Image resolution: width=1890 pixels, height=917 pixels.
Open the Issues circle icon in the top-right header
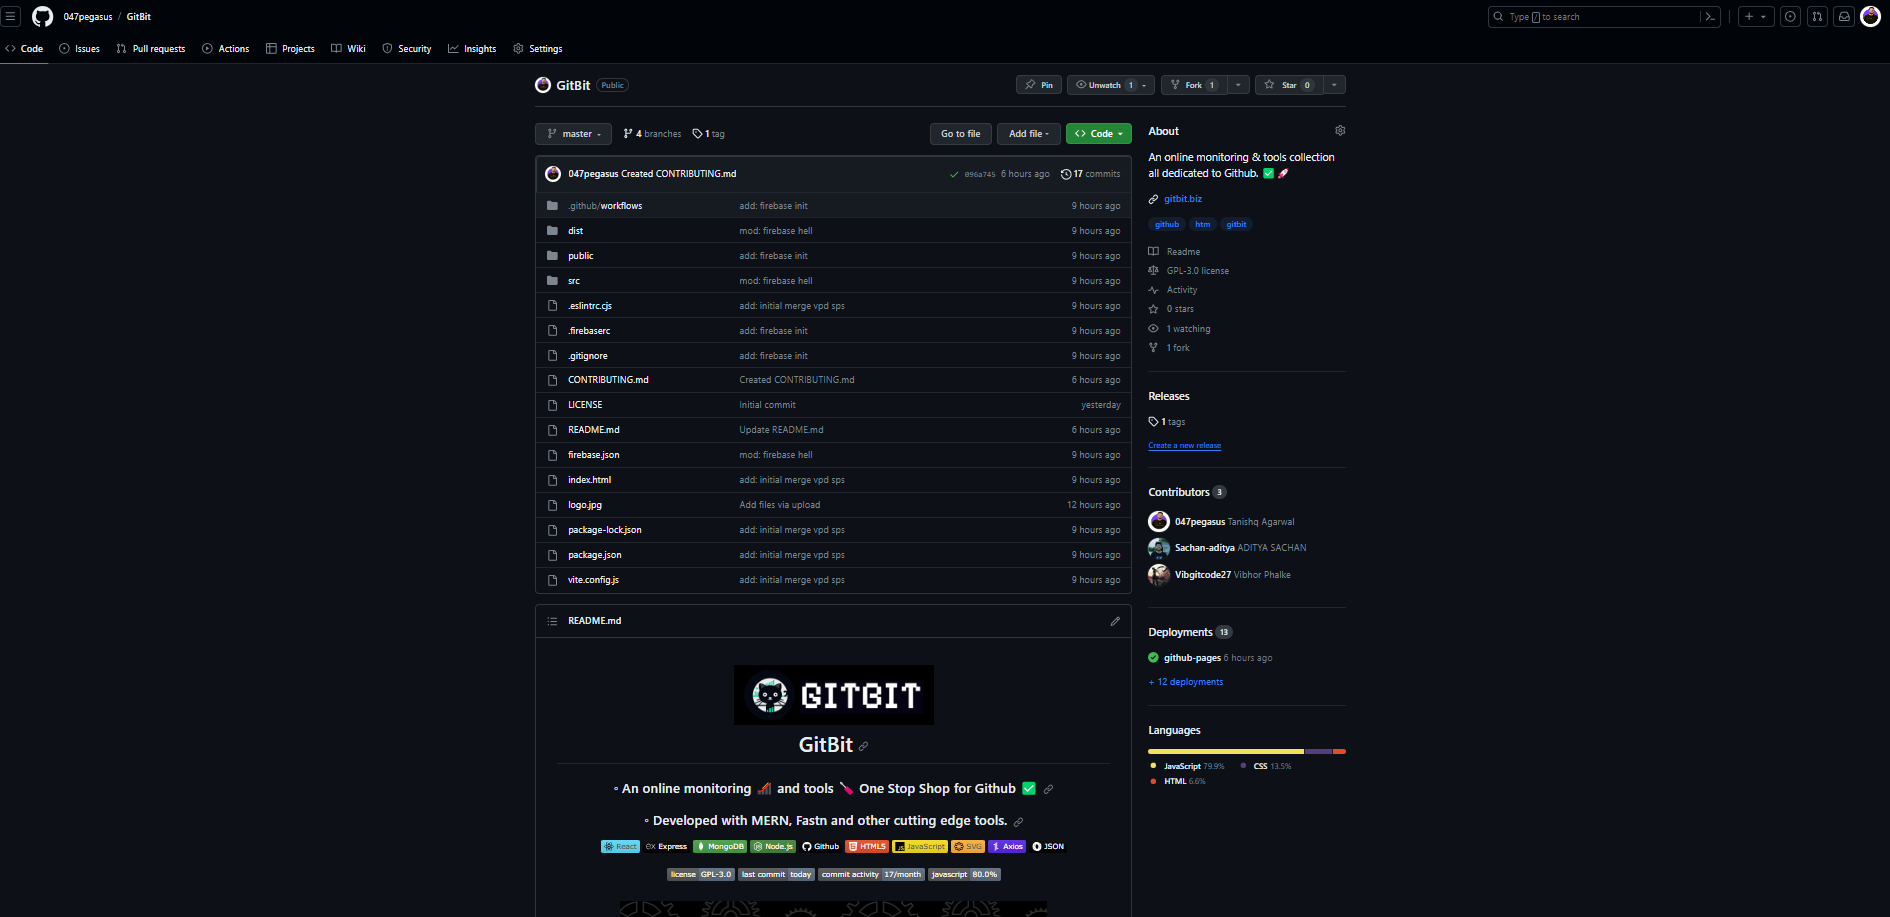(1790, 17)
